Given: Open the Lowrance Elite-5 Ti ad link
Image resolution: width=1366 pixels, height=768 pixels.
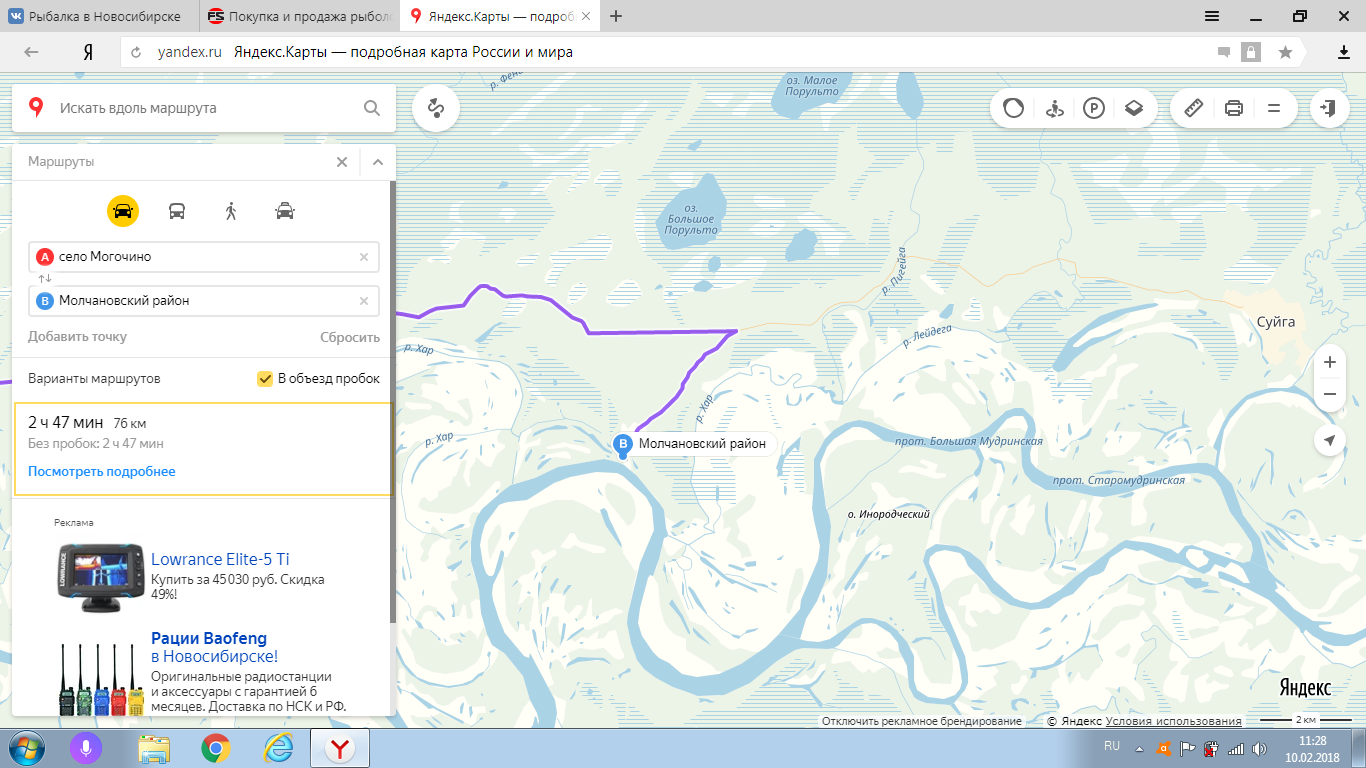Looking at the screenshot, I should point(220,560).
